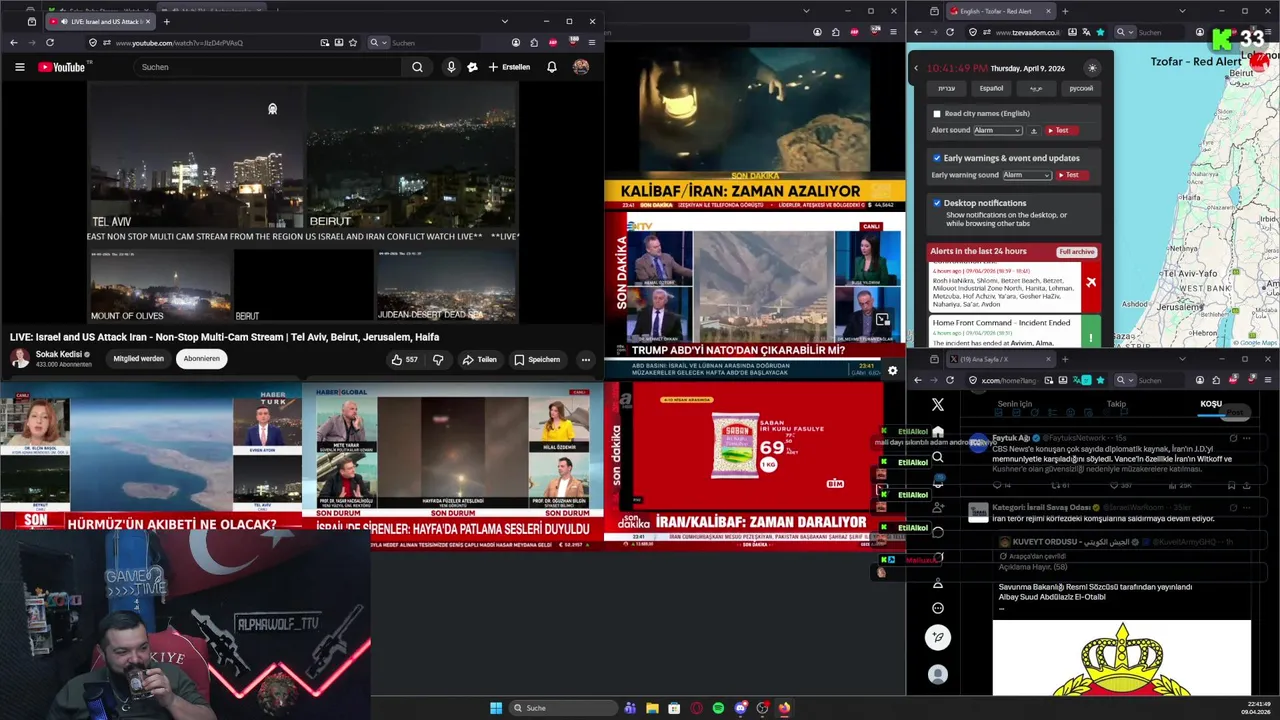Open the YouTube hamburger guide menu
The height and width of the screenshot is (720, 1280).
coord(19,67)
